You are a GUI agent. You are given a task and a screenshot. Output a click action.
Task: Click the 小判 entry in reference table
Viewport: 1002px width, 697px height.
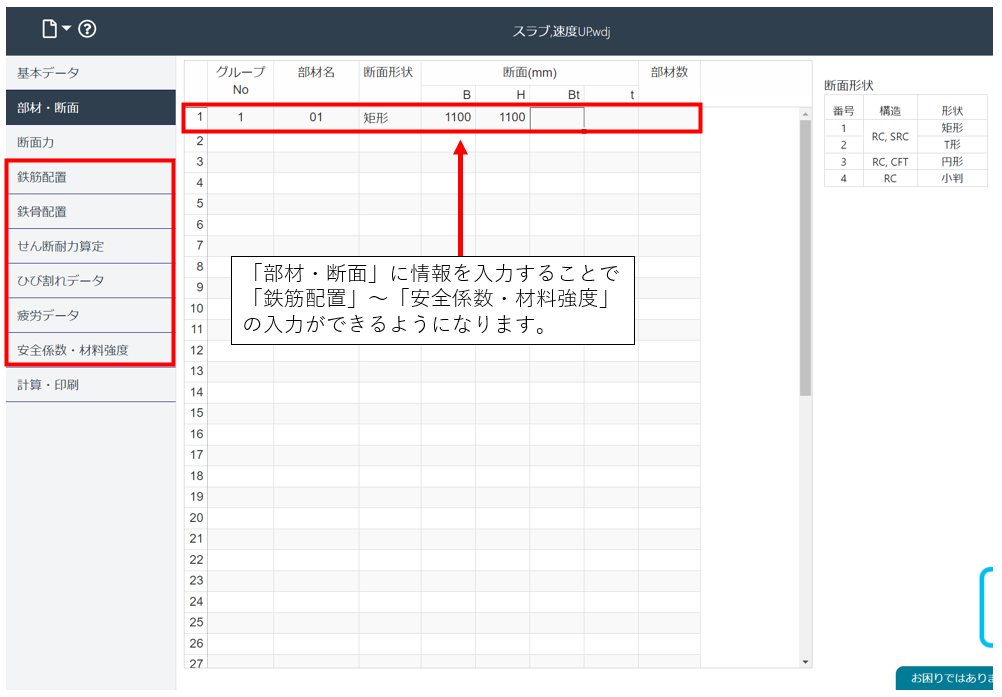(952, 178)
